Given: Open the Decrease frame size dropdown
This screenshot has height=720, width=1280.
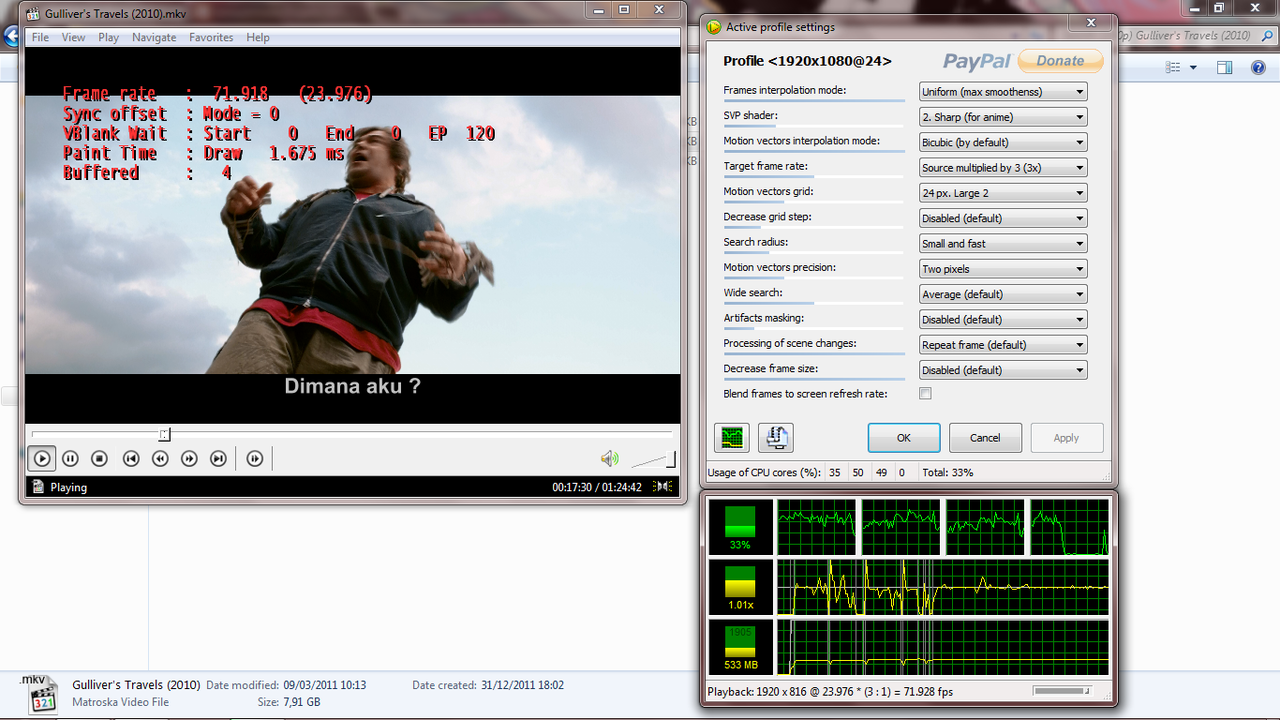Looking at the screenshot, I should pos(1003,370).
